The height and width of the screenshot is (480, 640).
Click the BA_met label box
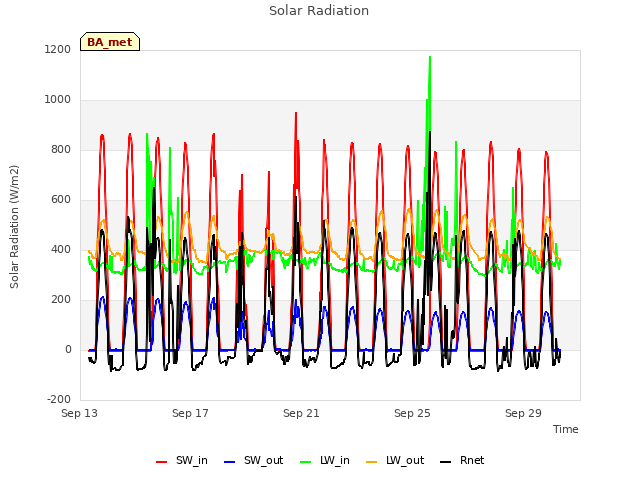(x=110, y=42)
